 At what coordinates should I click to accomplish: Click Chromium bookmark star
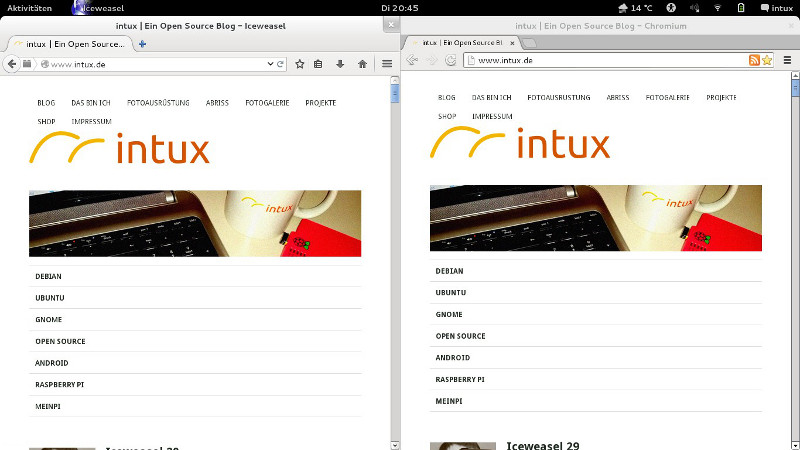click(767, 60)
